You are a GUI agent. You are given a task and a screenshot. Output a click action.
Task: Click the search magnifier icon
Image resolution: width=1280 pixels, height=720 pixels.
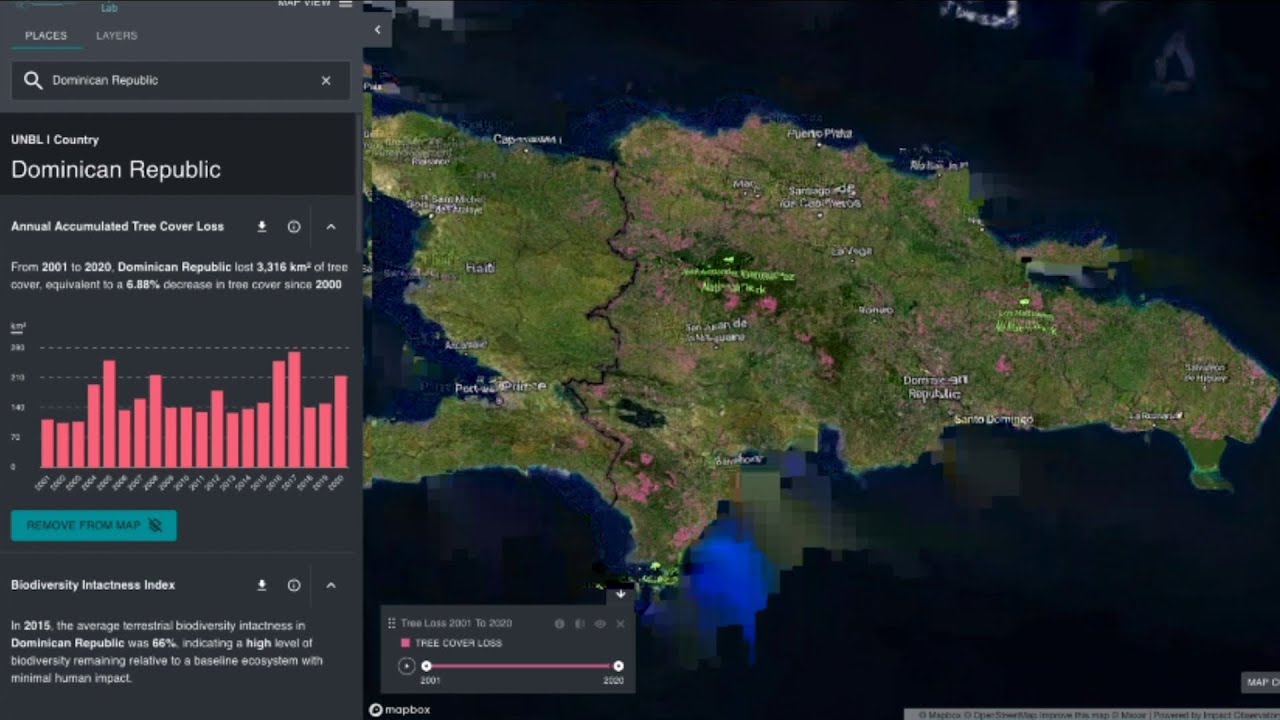33,80
